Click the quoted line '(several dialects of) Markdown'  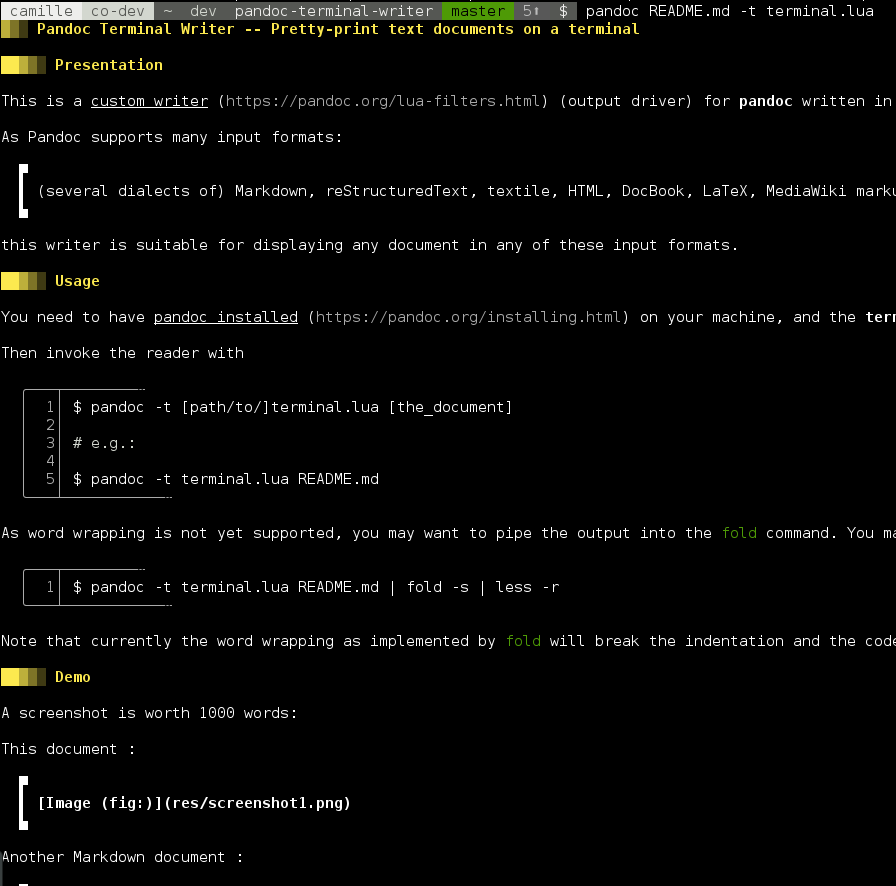(x=466, y=191)
